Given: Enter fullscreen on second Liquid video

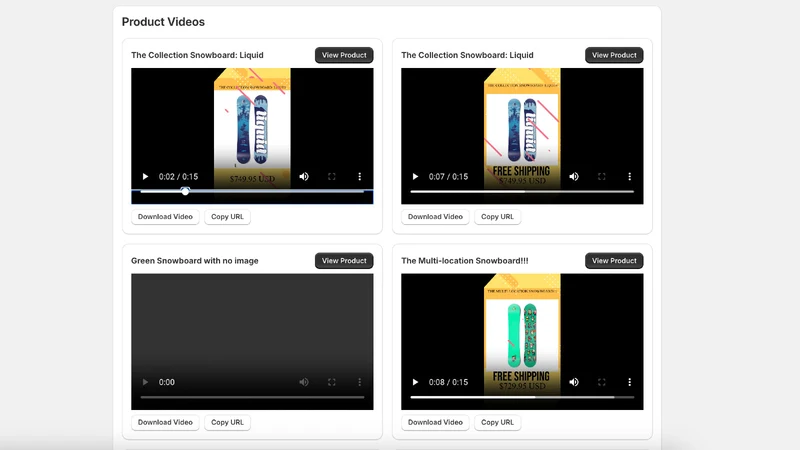Looking at the screenshot, I should click(602, 177).
